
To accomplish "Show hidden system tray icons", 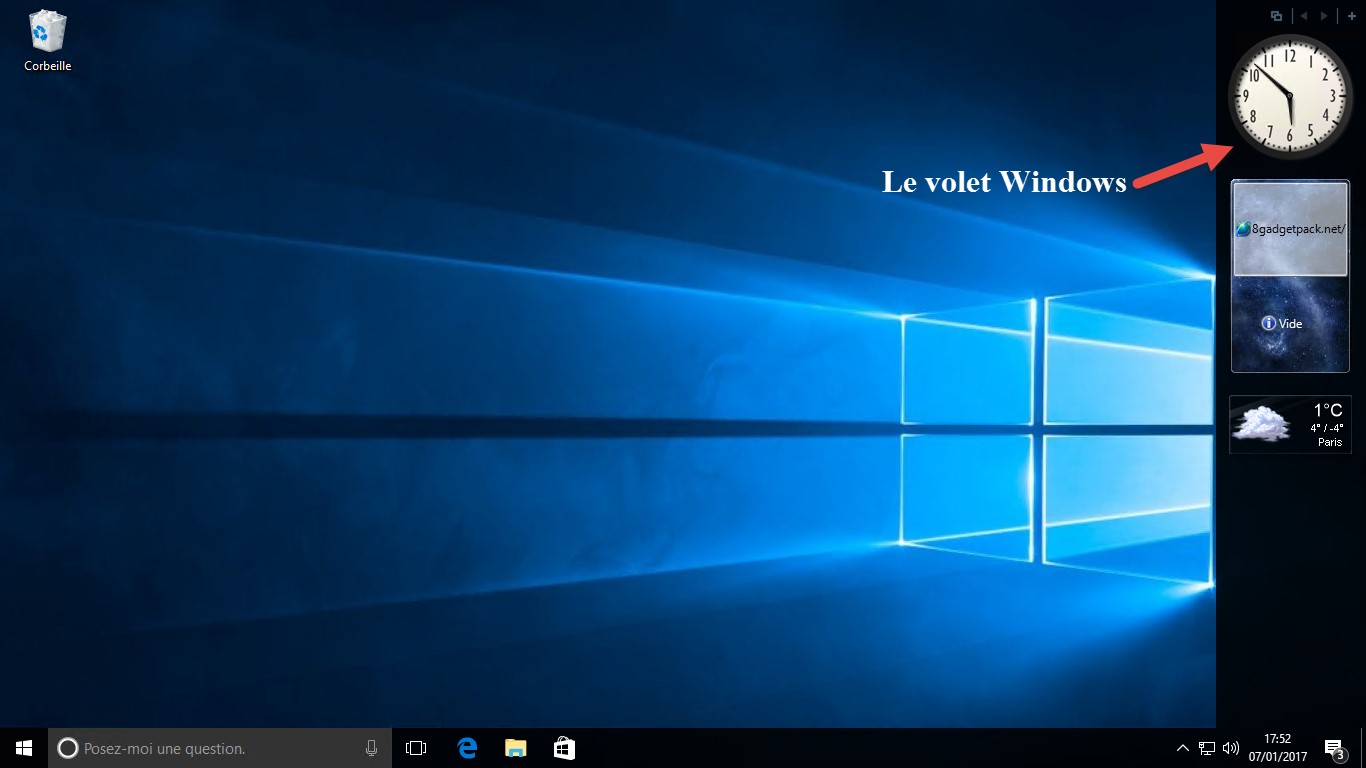I will pyautogui.click(x=1183, y=748).
